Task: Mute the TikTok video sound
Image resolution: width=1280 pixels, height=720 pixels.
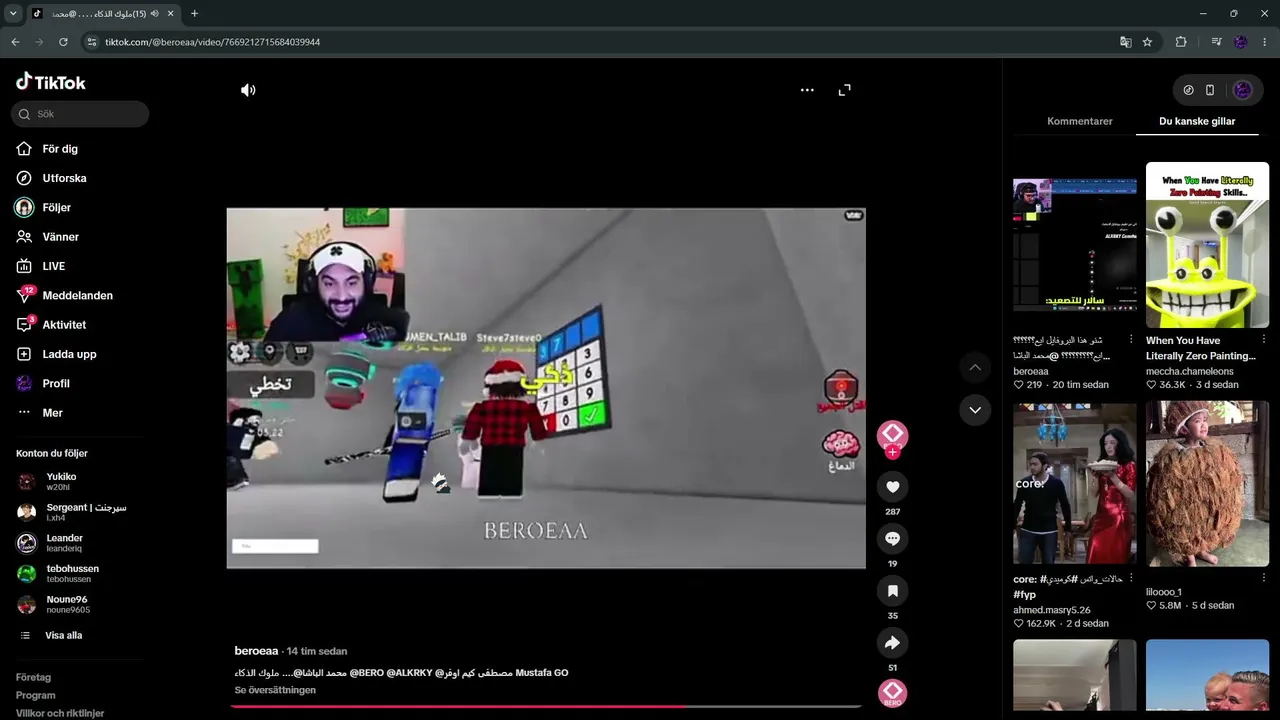Action: (x=248, y=90)
